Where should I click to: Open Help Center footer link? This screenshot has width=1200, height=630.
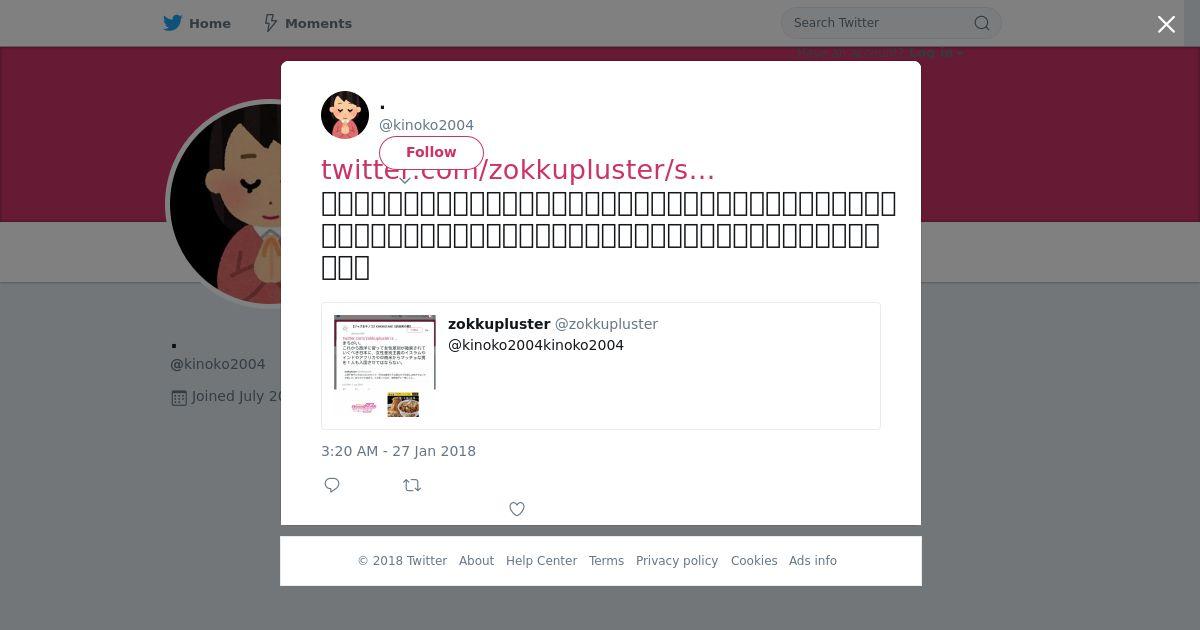(x=541, y=561)
